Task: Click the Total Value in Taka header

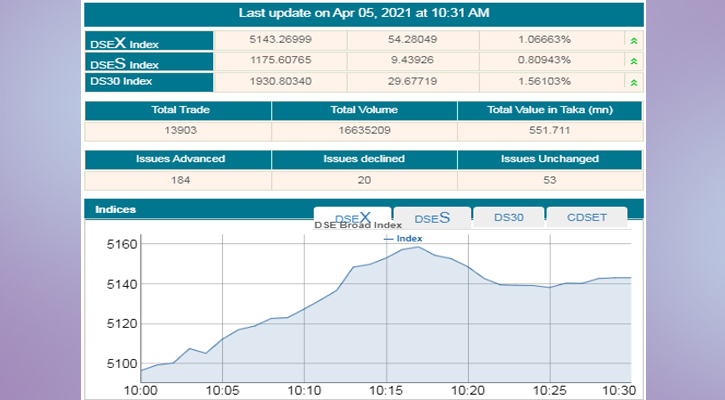Action: tap(550, 111)
